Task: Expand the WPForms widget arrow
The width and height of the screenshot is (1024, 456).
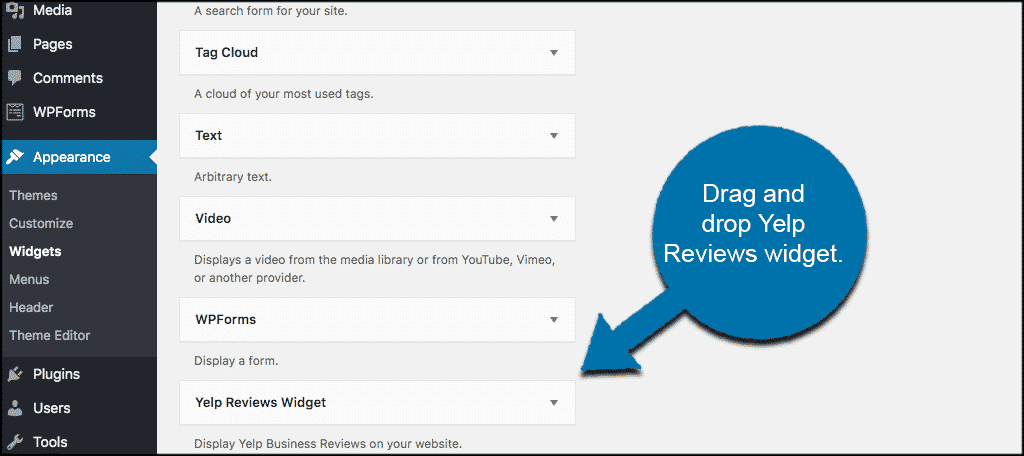Action: pos(554,320)
